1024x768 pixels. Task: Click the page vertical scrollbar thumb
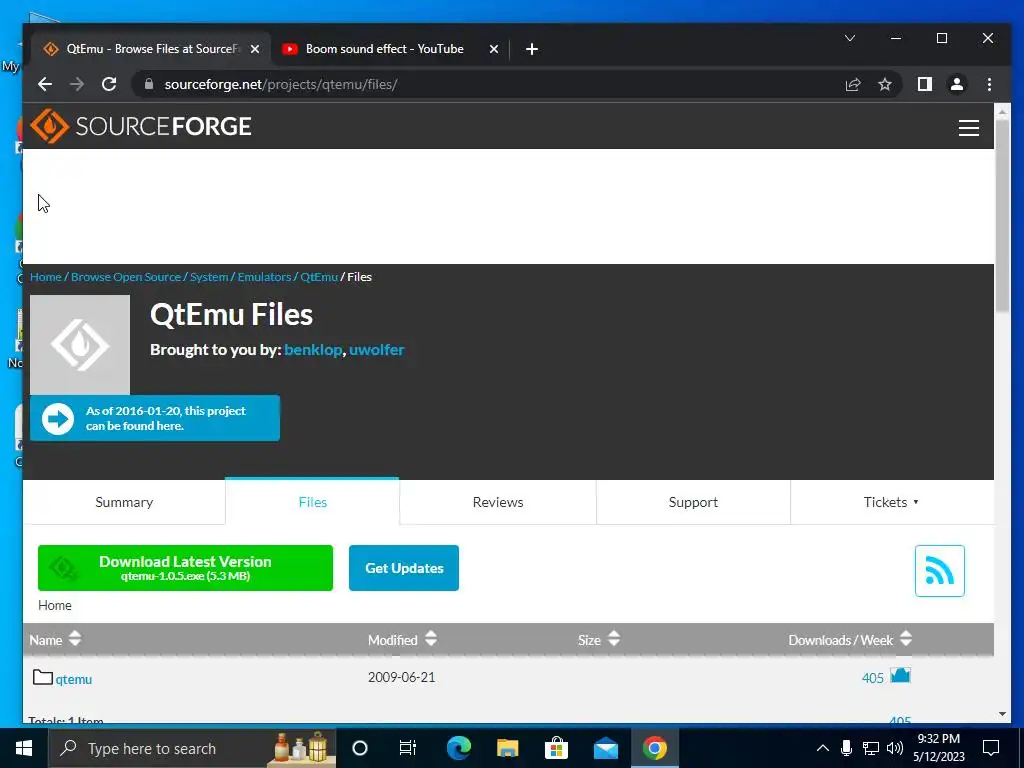pyautogui.click(x=1002, y=216)
